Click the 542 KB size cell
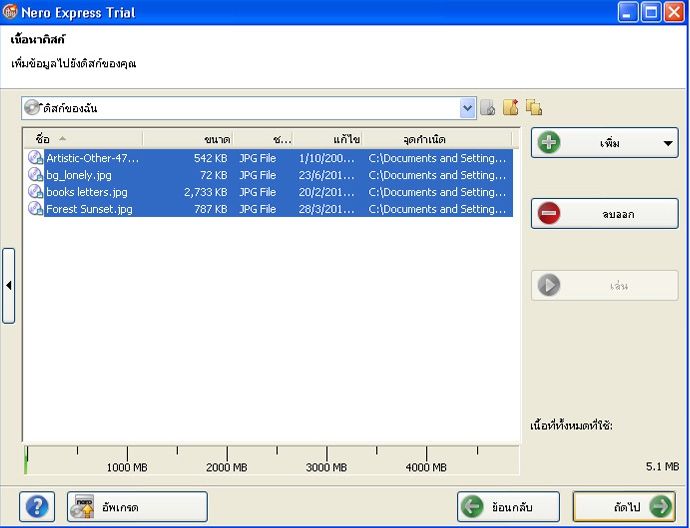The height and width of the screenshot is (528, 690). click(211, 158)
